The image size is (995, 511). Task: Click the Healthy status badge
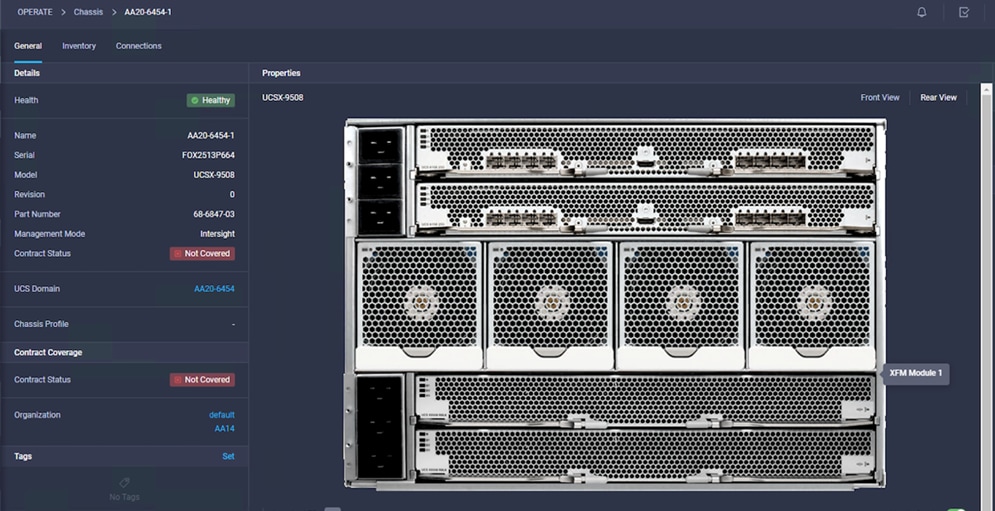211,100
